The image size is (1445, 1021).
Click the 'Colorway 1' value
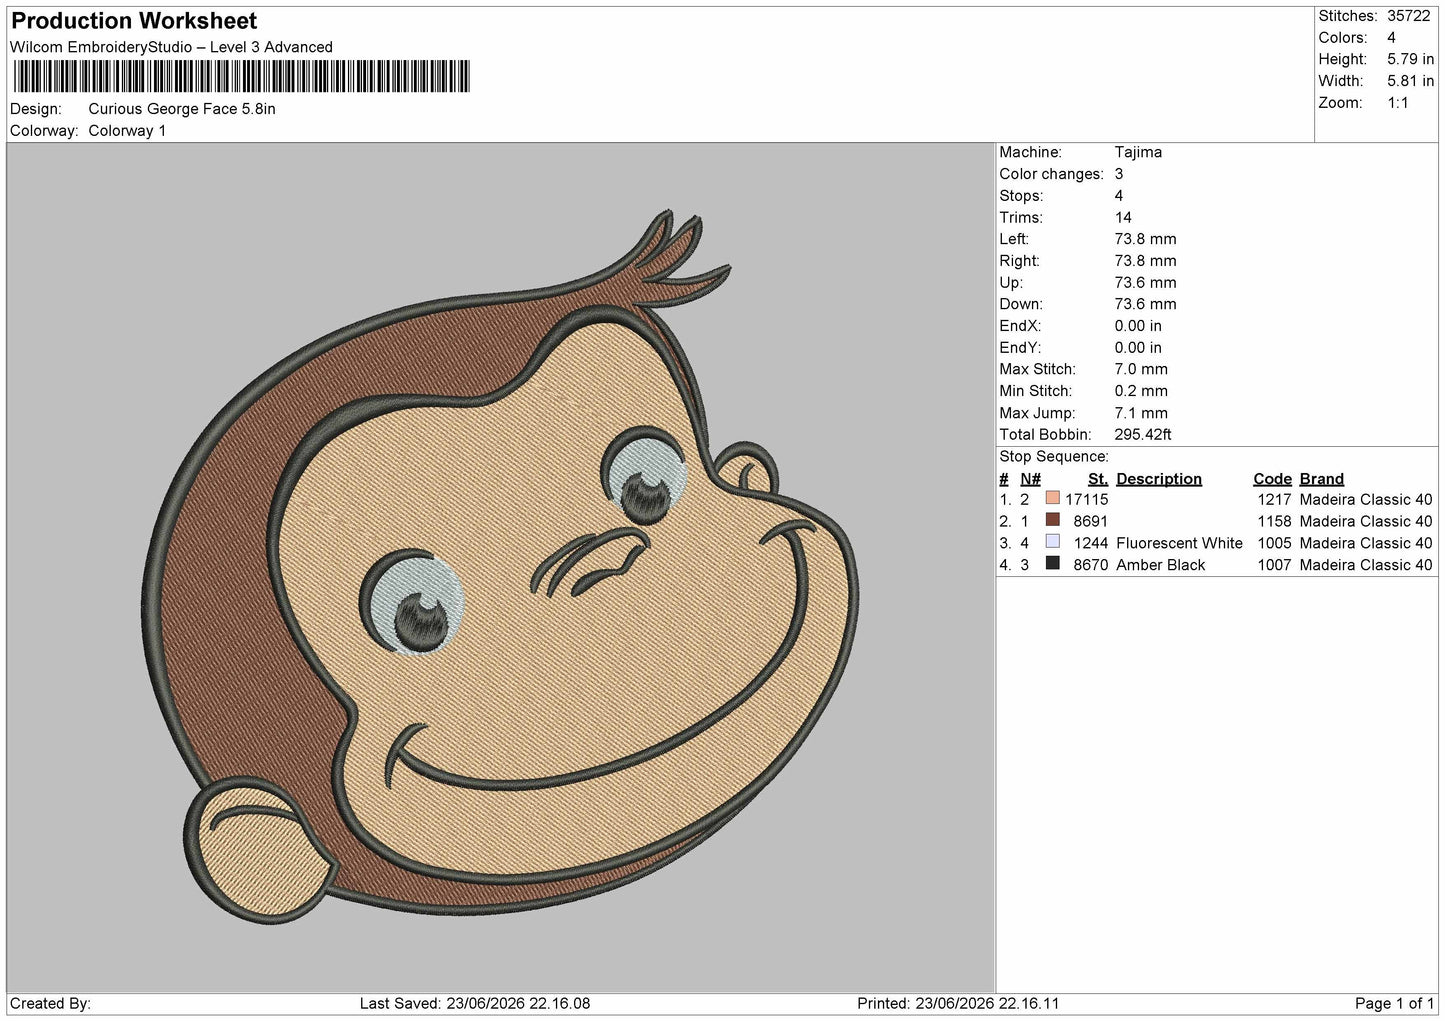tap(127, 131)
